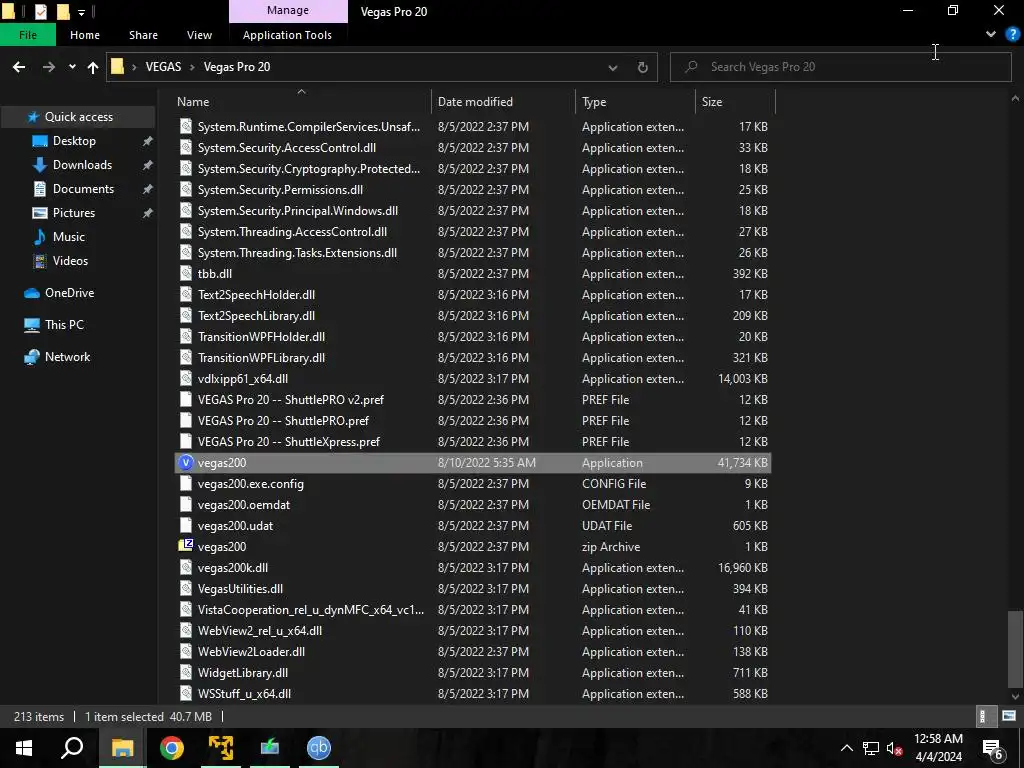Viewport: 1024px width, 768px height.
Task: Open qBittorrent from the taskbar
Action: click(319, 748)
